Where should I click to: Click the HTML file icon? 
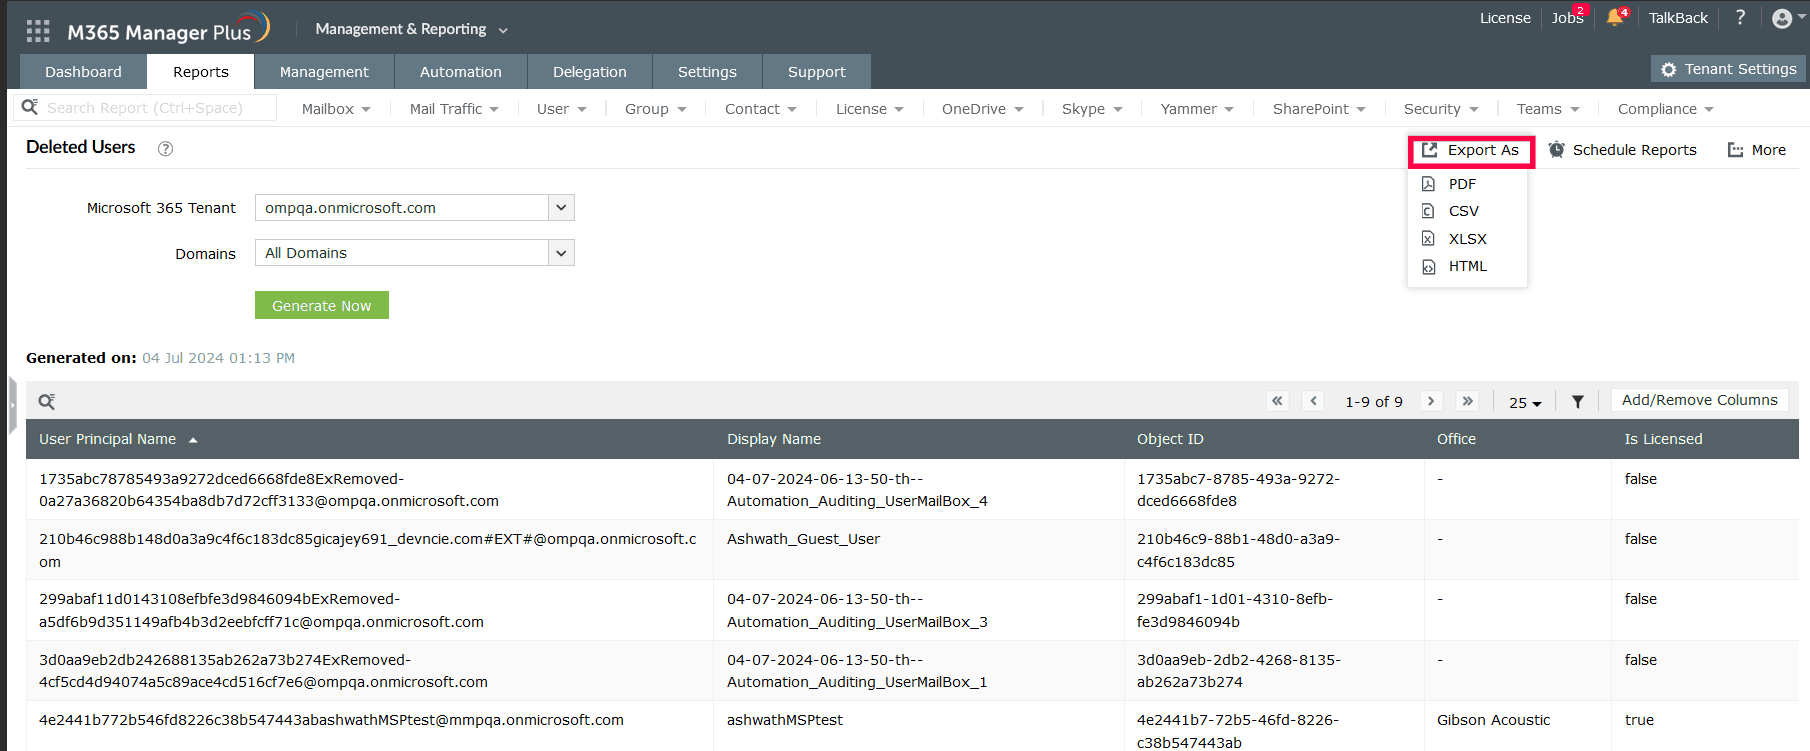point(1428,267)
